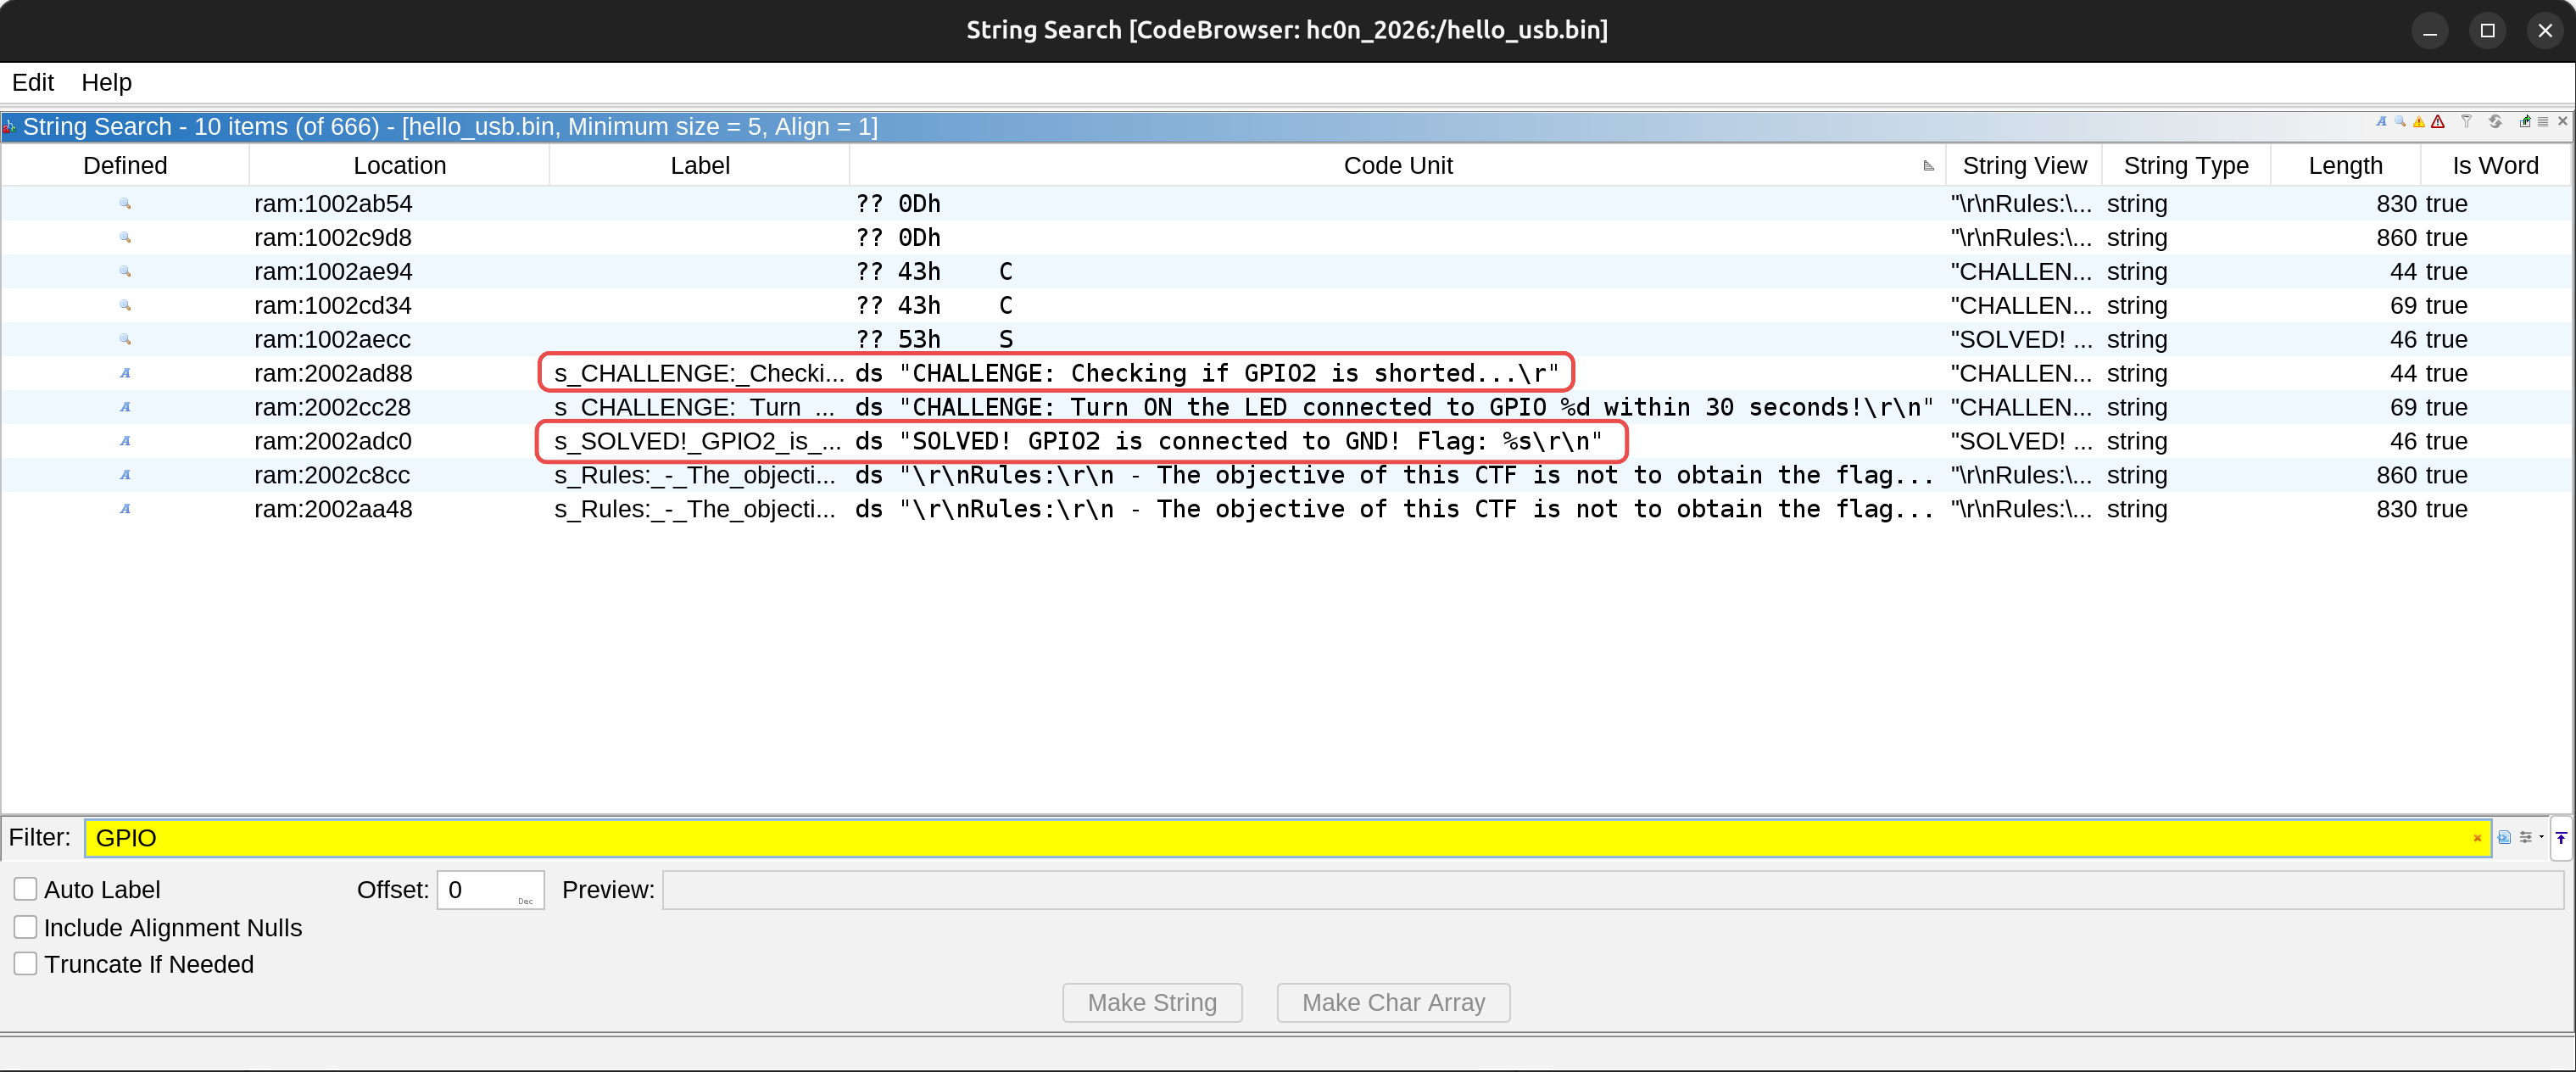Toggle conflicting strings with the red warning icon
This screenshot has height=1072, width=2576.
pos(2438,122)
